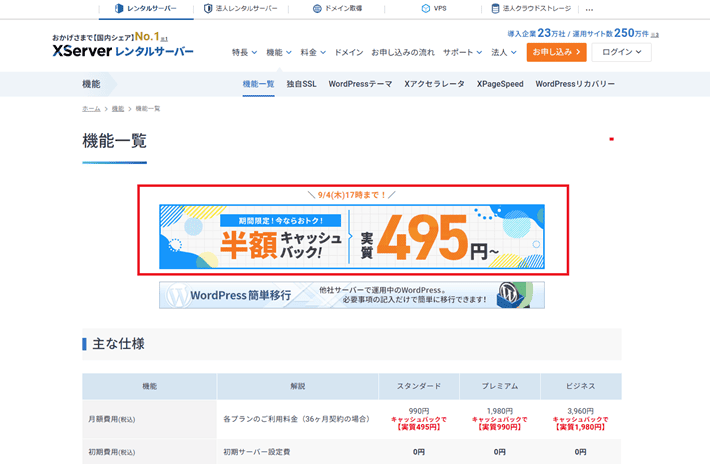Expand the 機能 dropdown in main navigation
Screen dimensions: 710x464
click(279, 53)
